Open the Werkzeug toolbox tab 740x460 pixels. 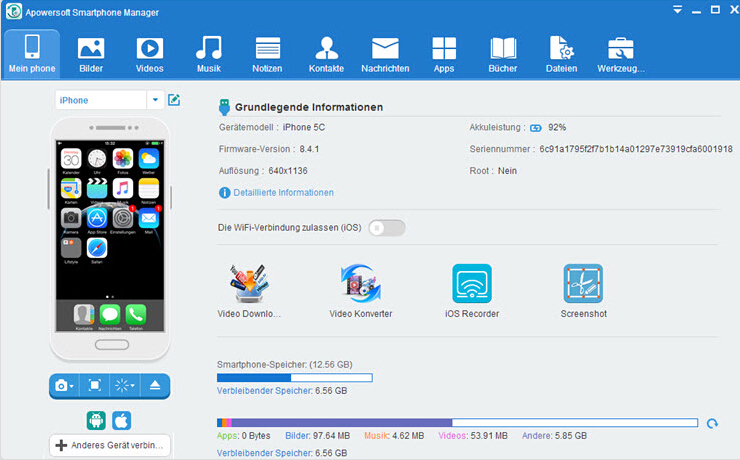point(621,55)
